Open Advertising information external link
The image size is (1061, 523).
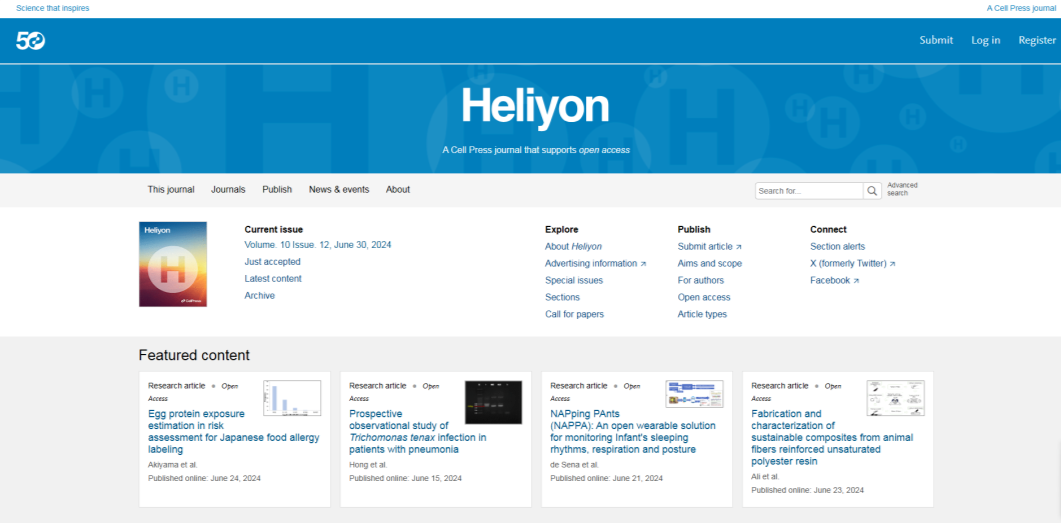point(595,263)
